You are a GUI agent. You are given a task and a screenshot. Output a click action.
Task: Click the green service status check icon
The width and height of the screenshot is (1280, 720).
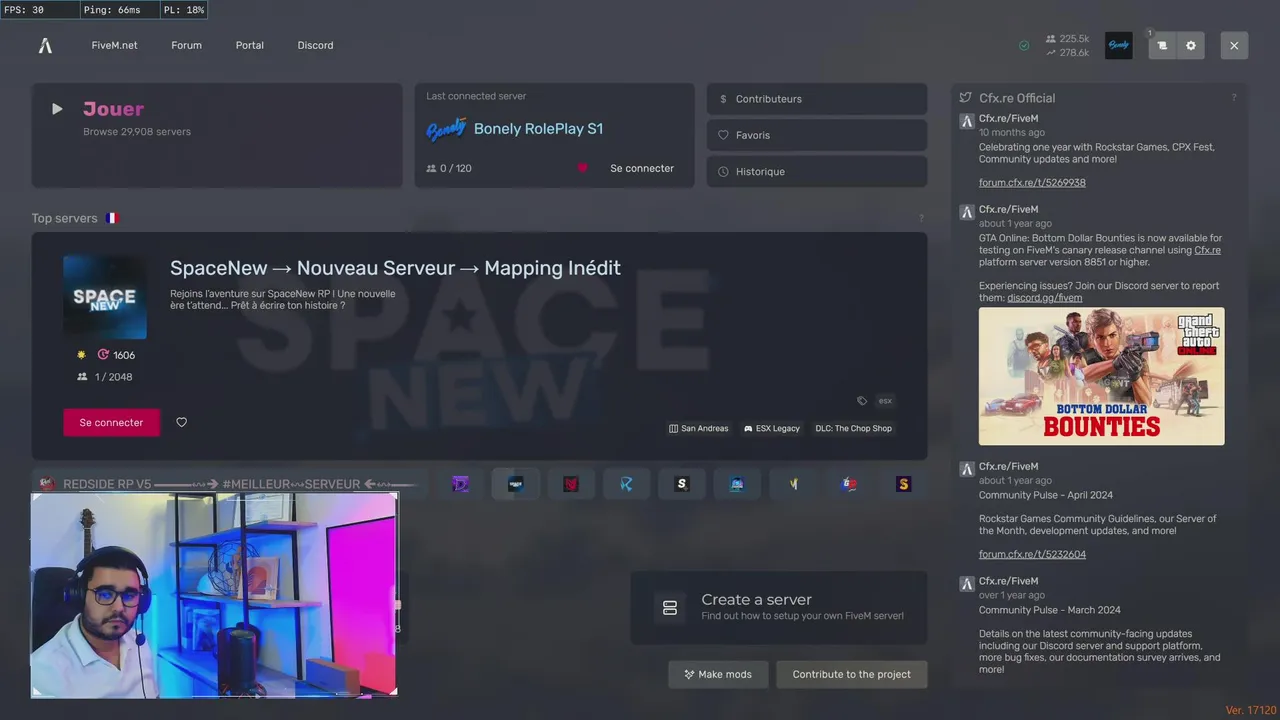pyautogui.click(x=1024, y=46)
